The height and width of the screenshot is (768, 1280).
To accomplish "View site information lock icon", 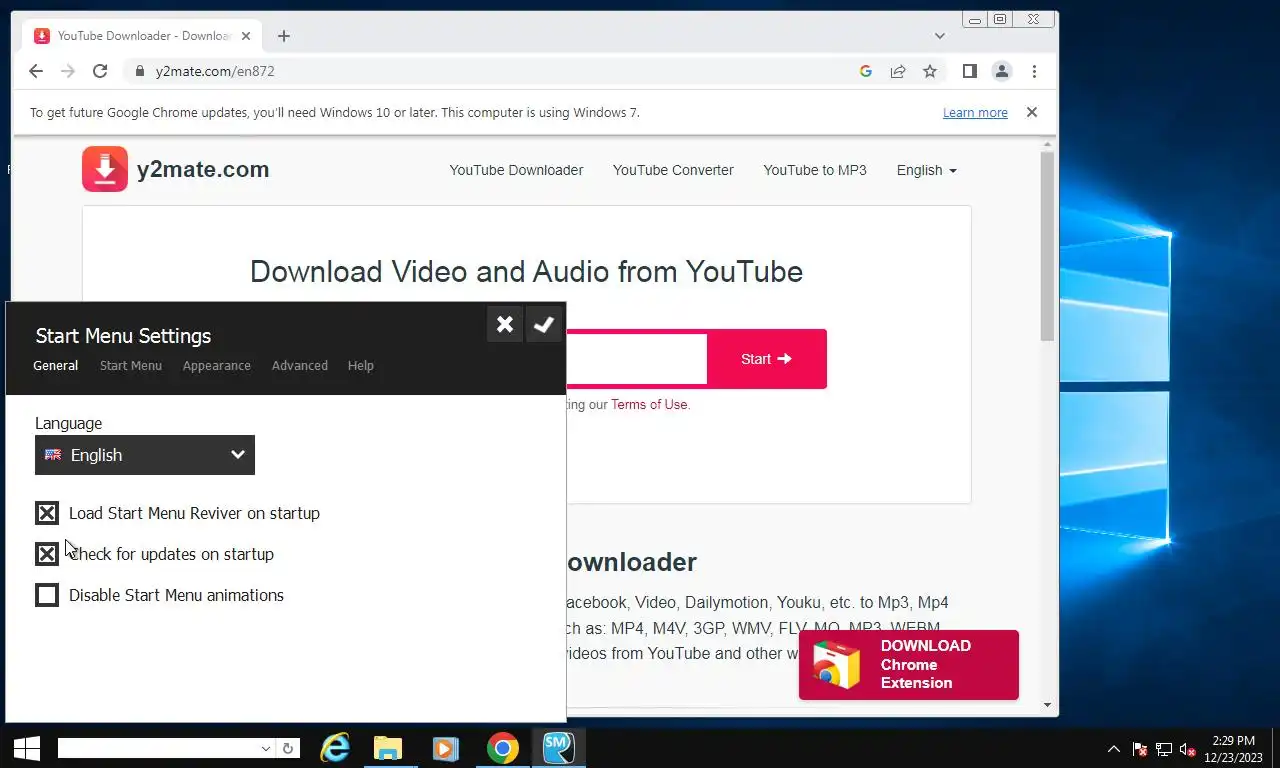I will click(x=140, y=71).
